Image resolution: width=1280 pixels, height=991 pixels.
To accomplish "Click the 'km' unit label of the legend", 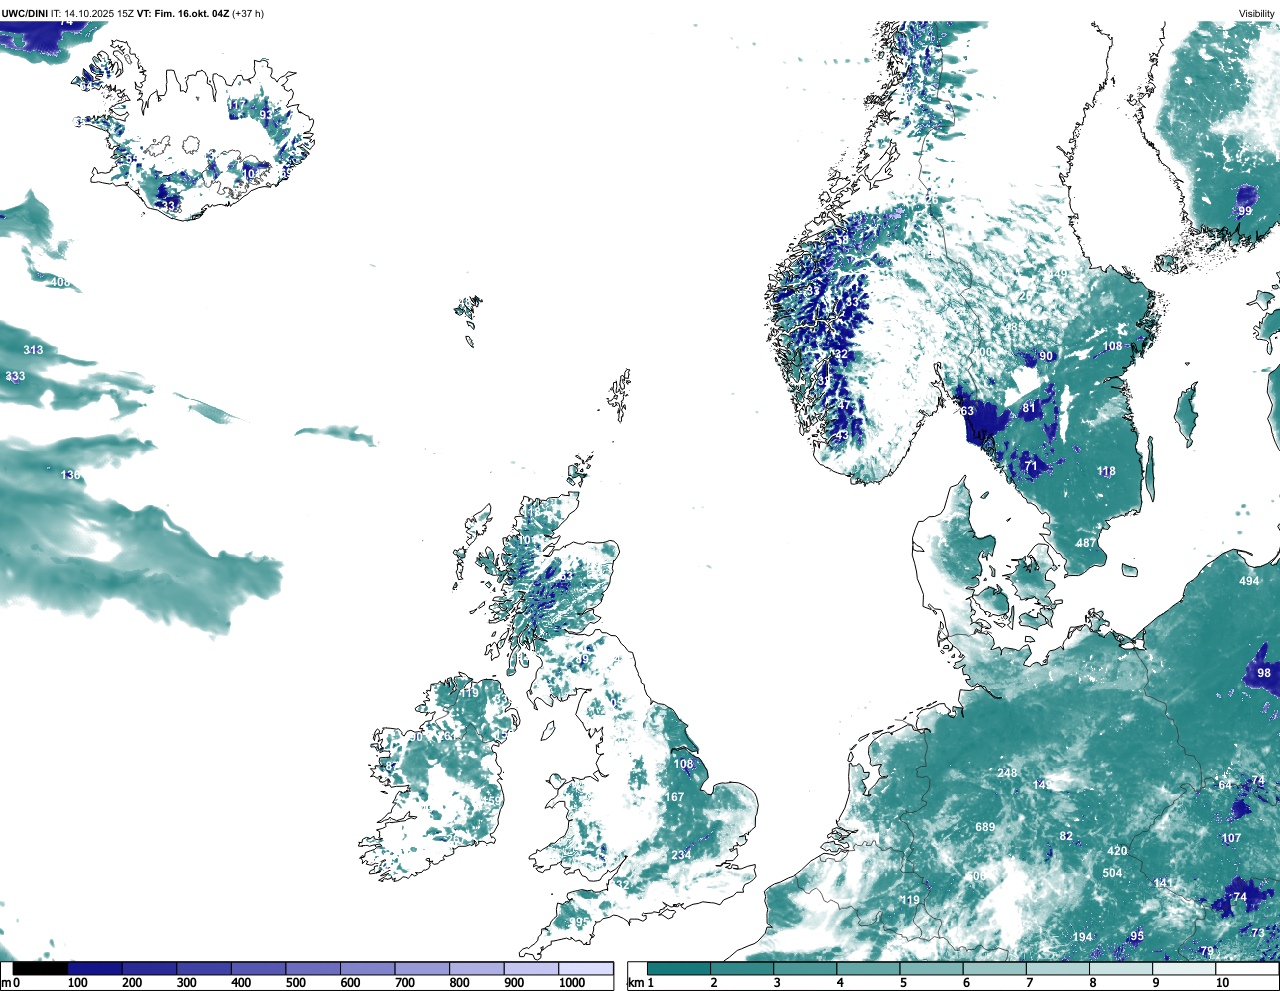I will tap(635, 983).
